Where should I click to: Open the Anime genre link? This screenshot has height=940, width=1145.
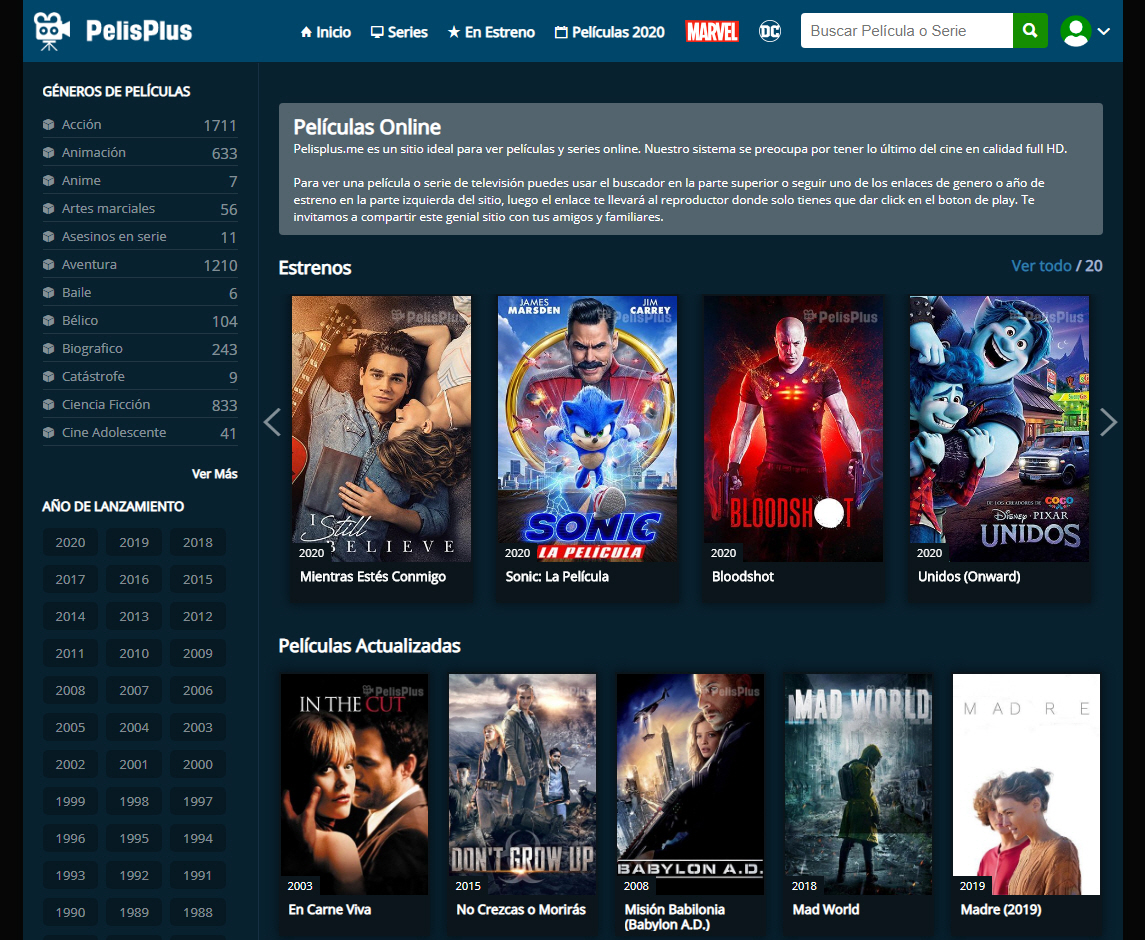point(81,180)
